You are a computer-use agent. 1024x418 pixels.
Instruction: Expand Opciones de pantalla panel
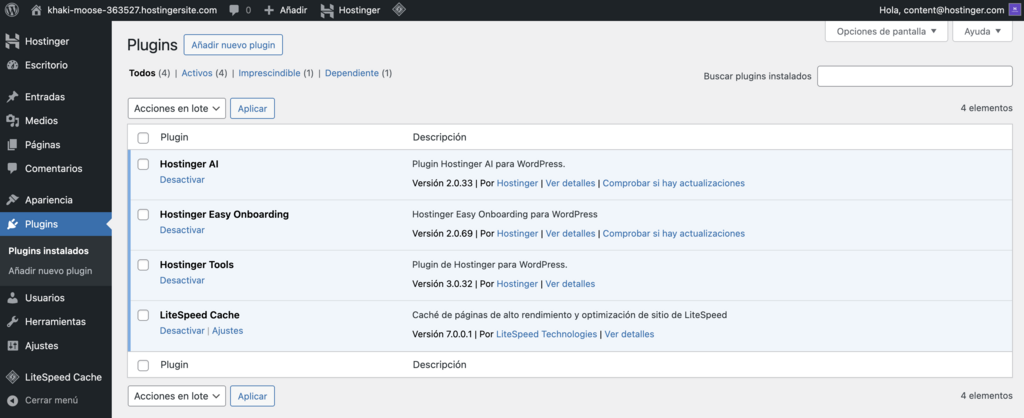pos(886,31)
